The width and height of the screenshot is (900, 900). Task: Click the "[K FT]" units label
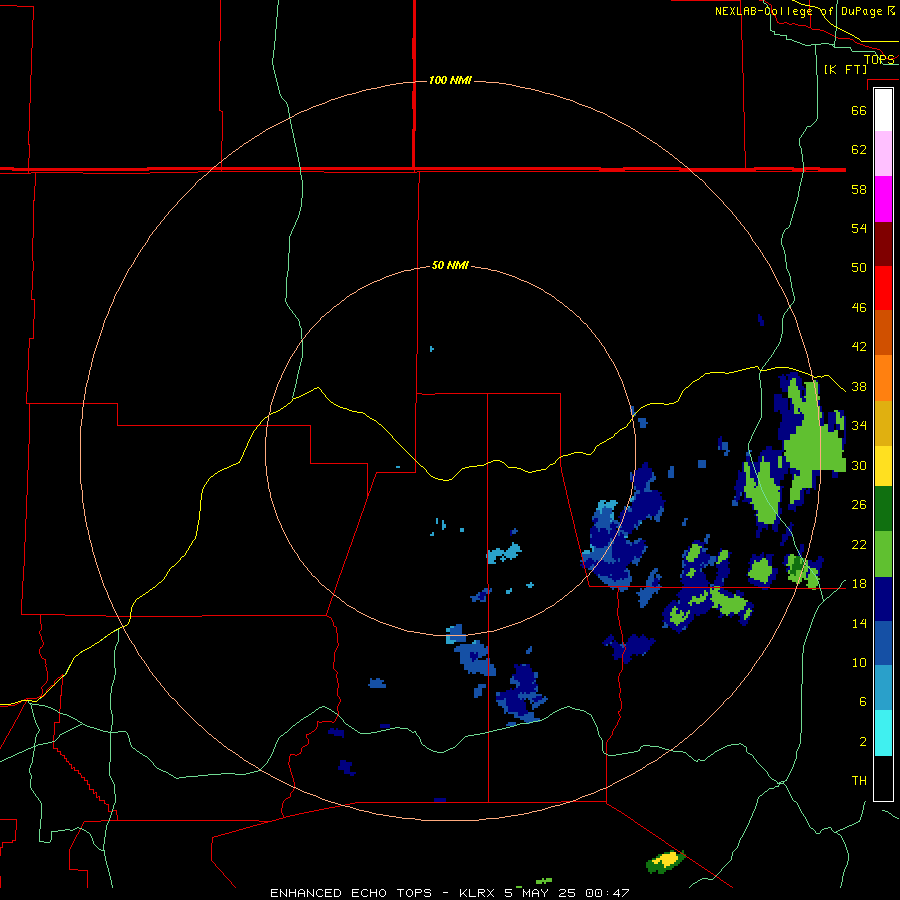[845, 70]
